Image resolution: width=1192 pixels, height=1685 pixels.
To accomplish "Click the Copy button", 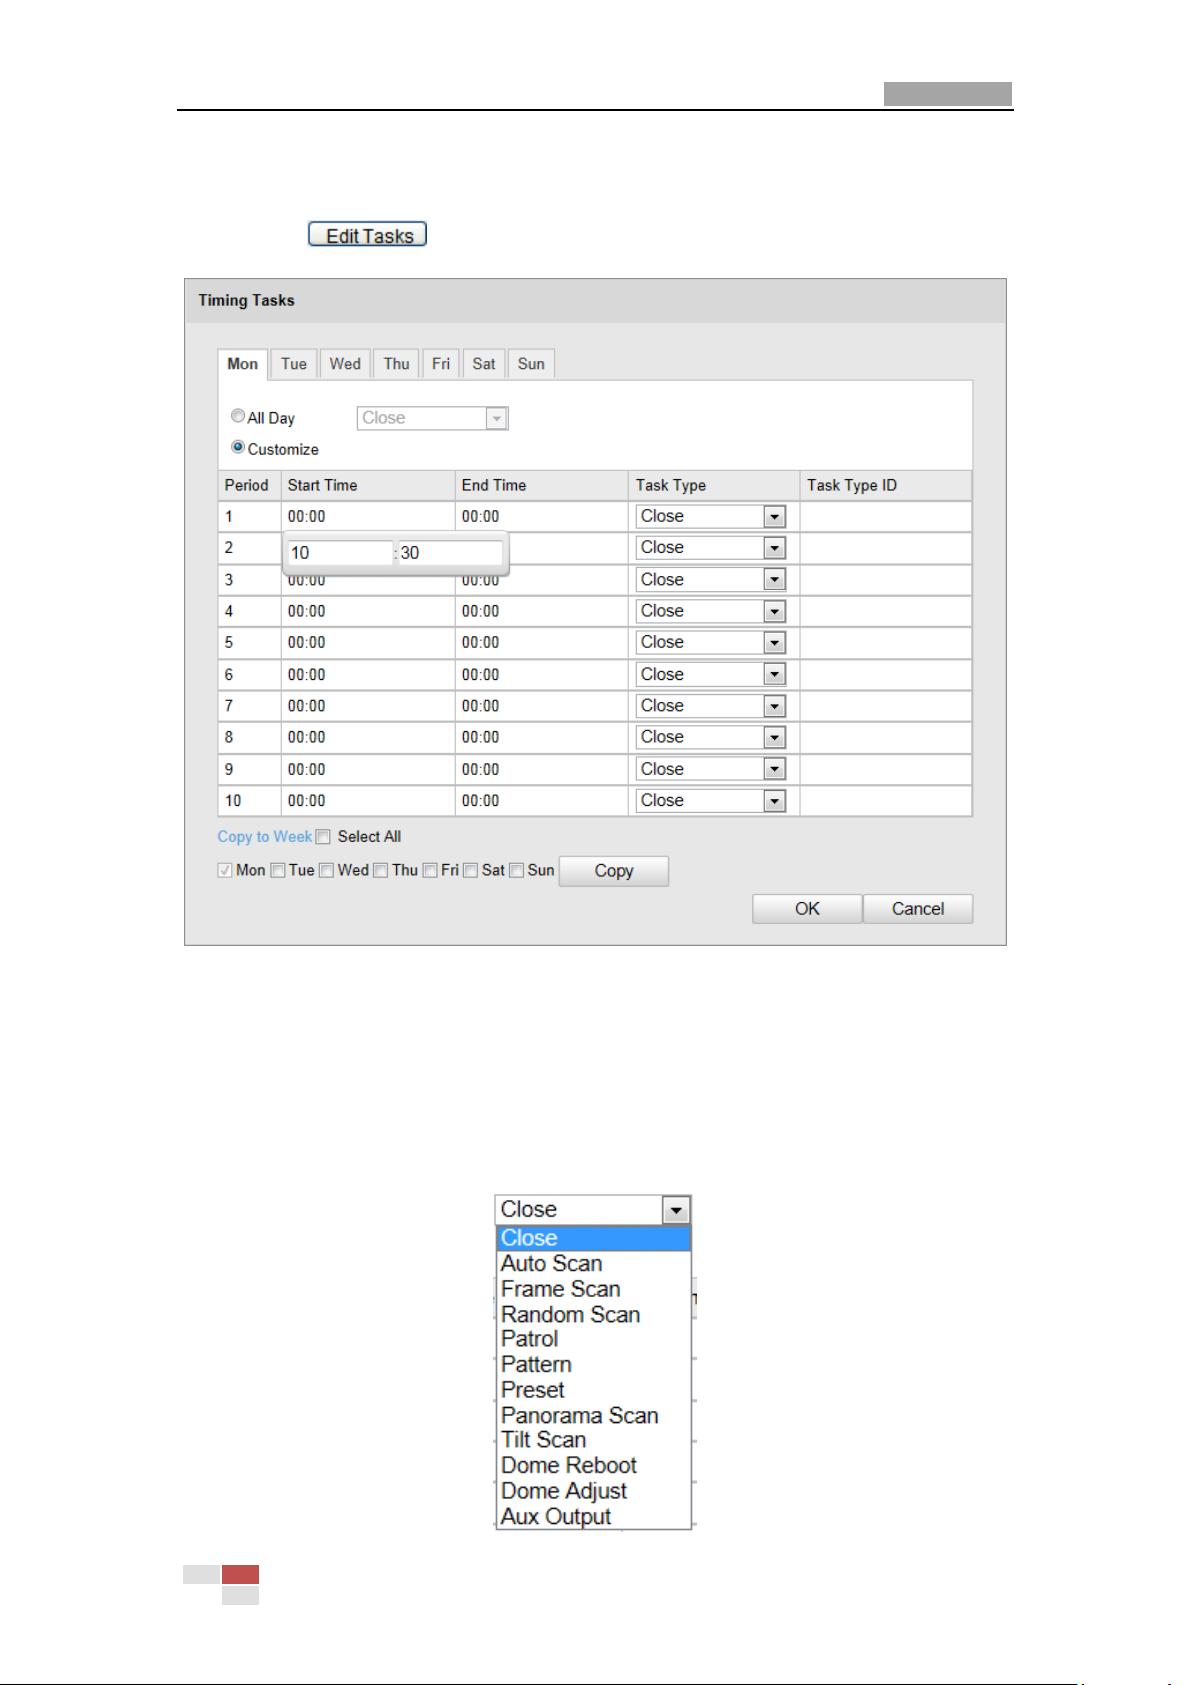I will (x=614, y=871).
